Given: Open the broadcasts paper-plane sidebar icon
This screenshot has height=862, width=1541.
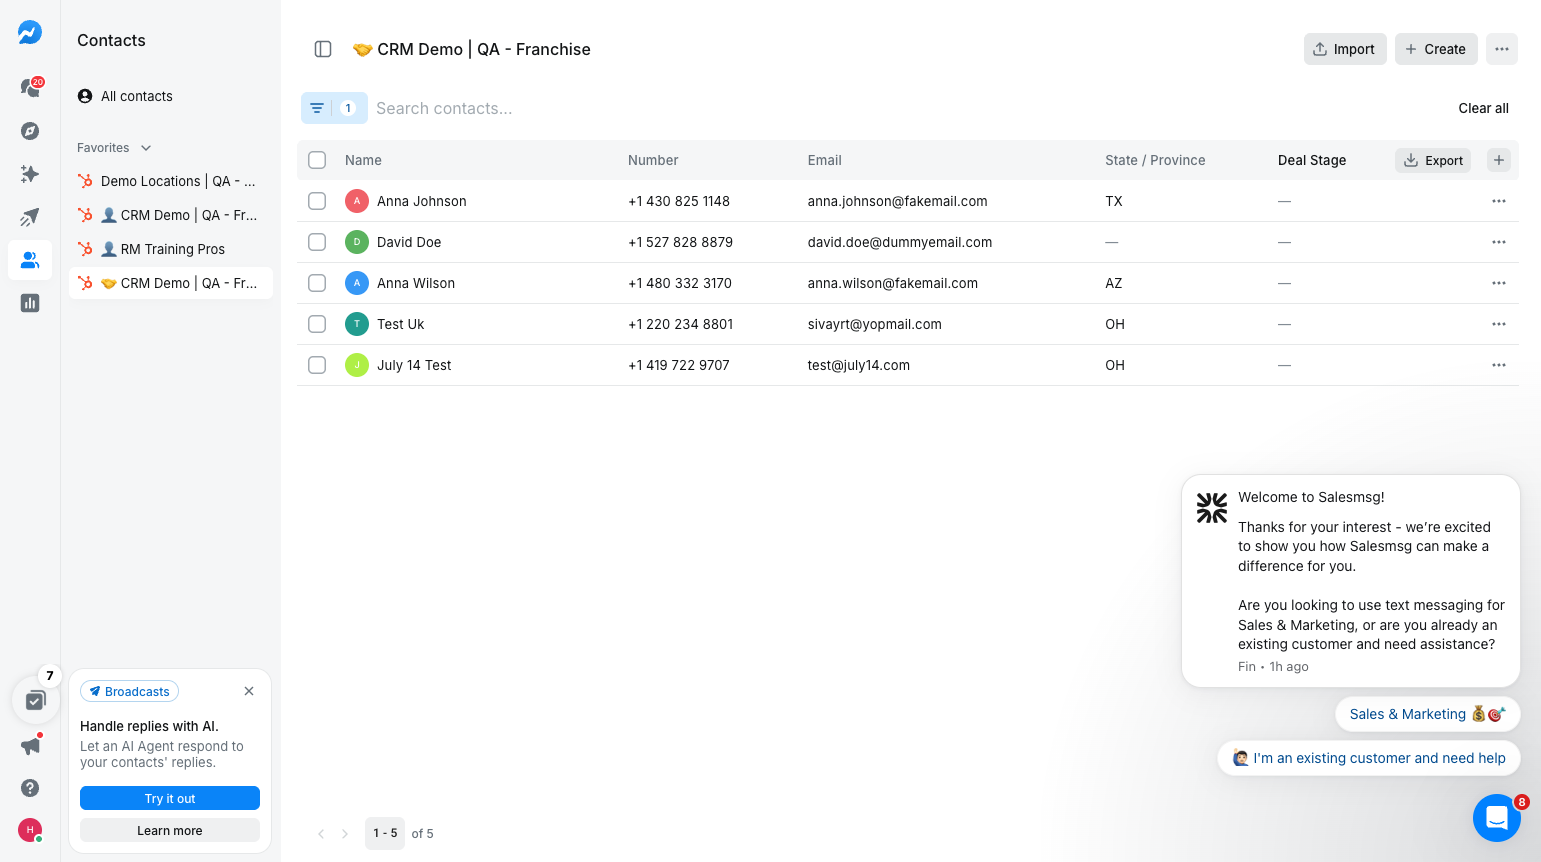Looking at the screenshot, I should click(x=30, y=217).
